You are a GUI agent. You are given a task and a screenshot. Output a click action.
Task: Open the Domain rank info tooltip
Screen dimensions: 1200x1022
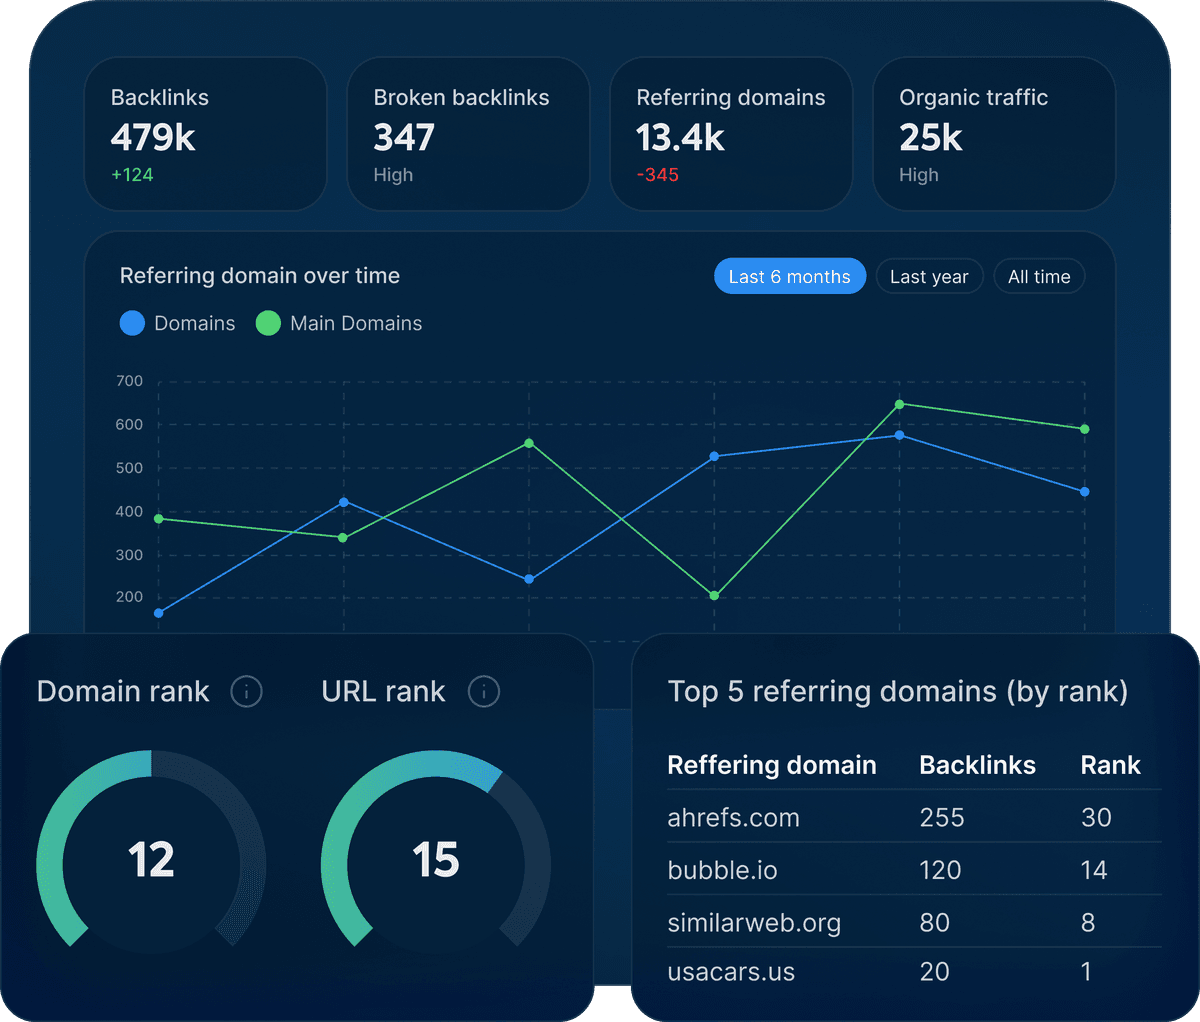pos(246,691)
